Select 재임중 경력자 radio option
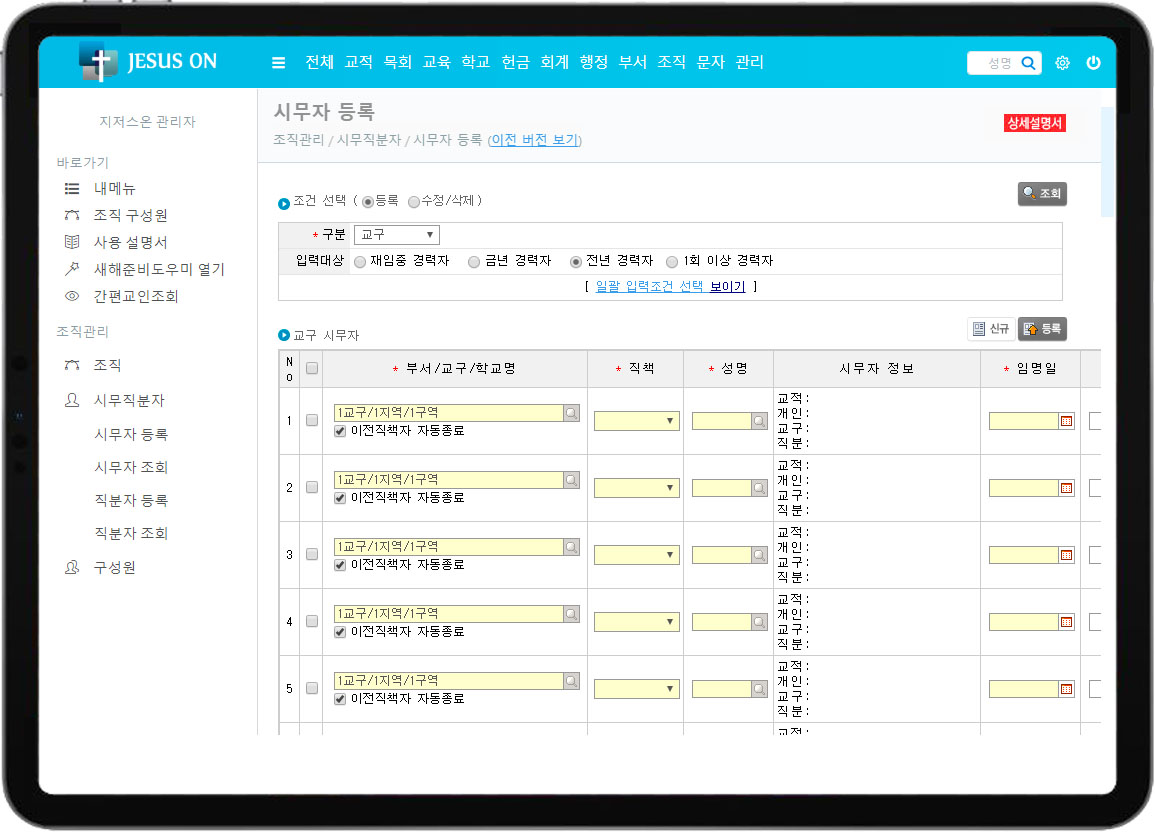 point(360,262)
